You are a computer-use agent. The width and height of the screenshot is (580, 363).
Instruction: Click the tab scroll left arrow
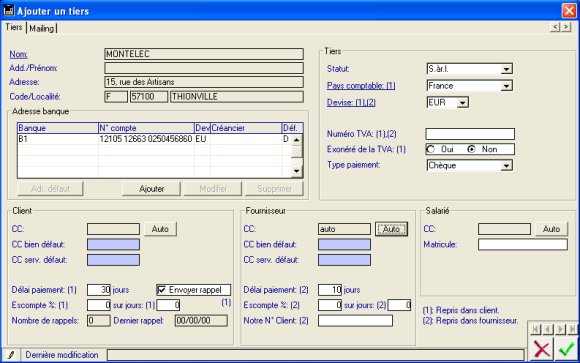[555, 27]
